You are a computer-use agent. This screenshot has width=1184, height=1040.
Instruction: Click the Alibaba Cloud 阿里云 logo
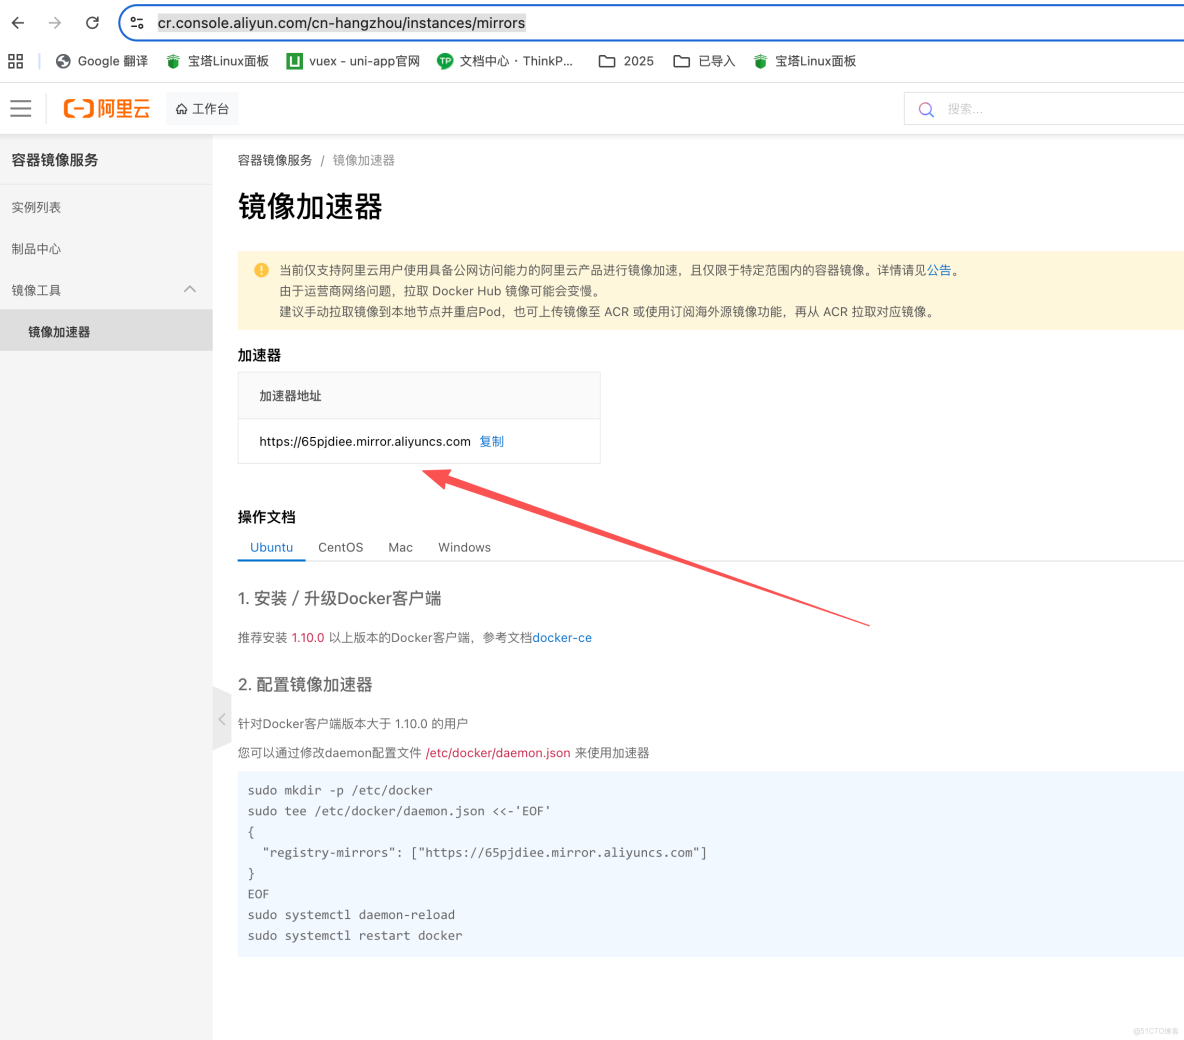(107, 108)
